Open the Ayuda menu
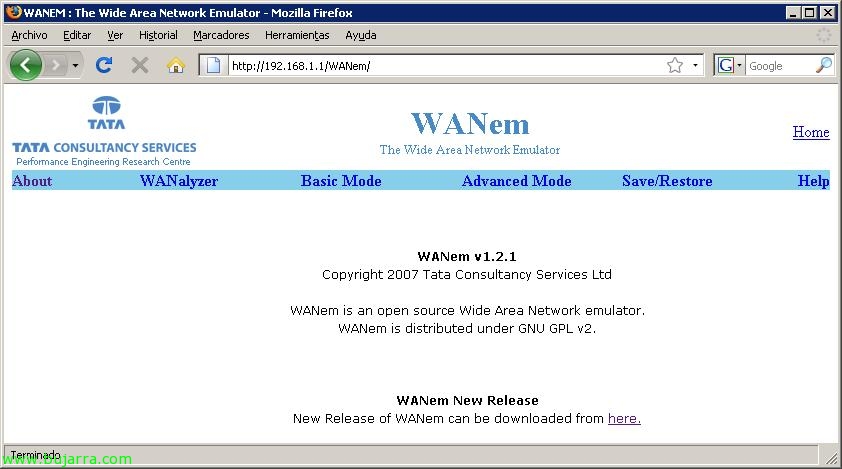The height and width of the screenshot is (469, 842). click(361, 35)
